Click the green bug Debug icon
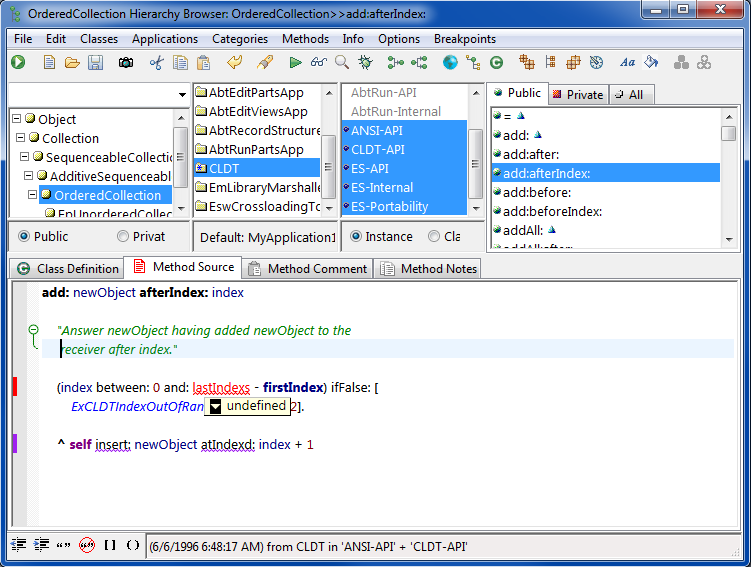The image size is (751, 567). pos(366,62)
